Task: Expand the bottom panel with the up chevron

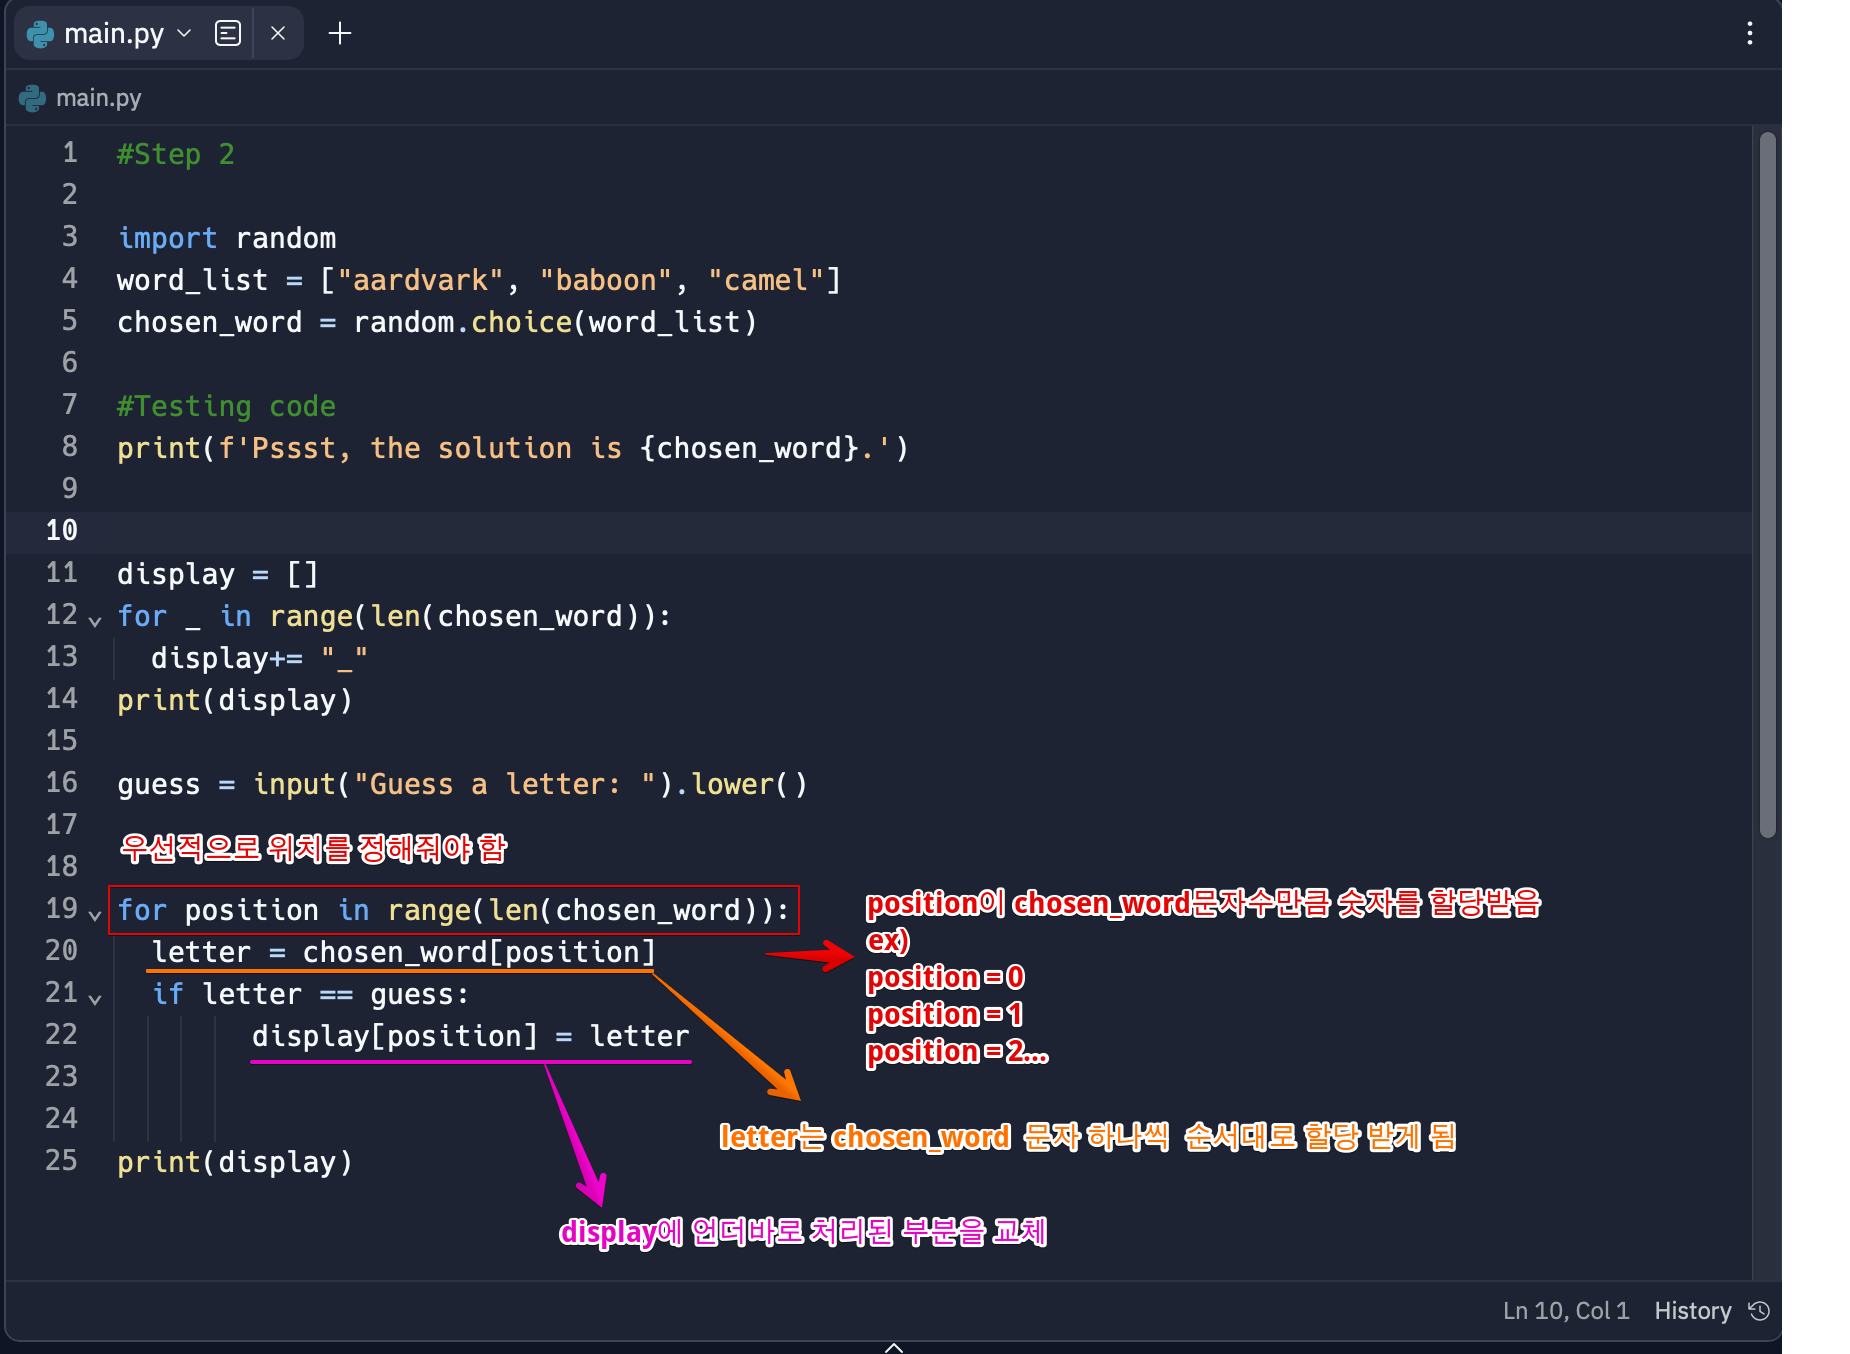Action: coord(894,1347)
